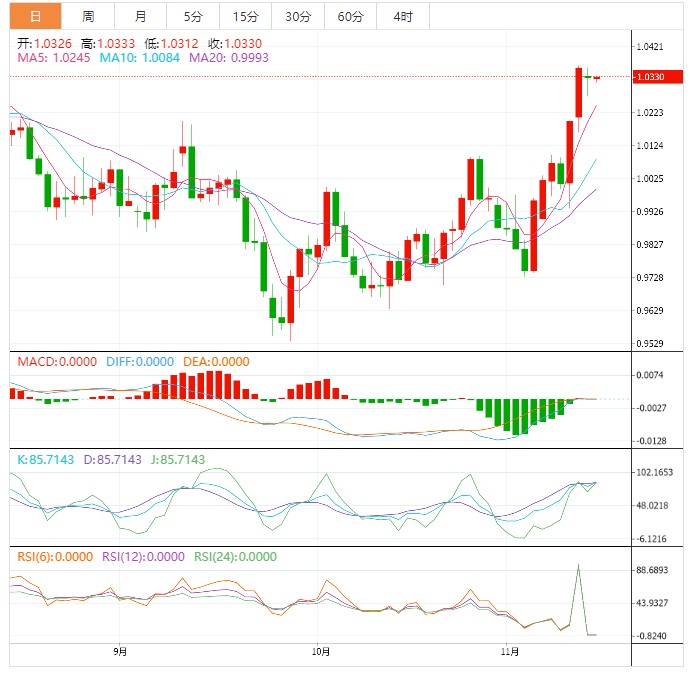The width and height of the screenshot is (690, 673).
Task: Click the 0.9629 price axis label
Action: click(x=650, y=311)
